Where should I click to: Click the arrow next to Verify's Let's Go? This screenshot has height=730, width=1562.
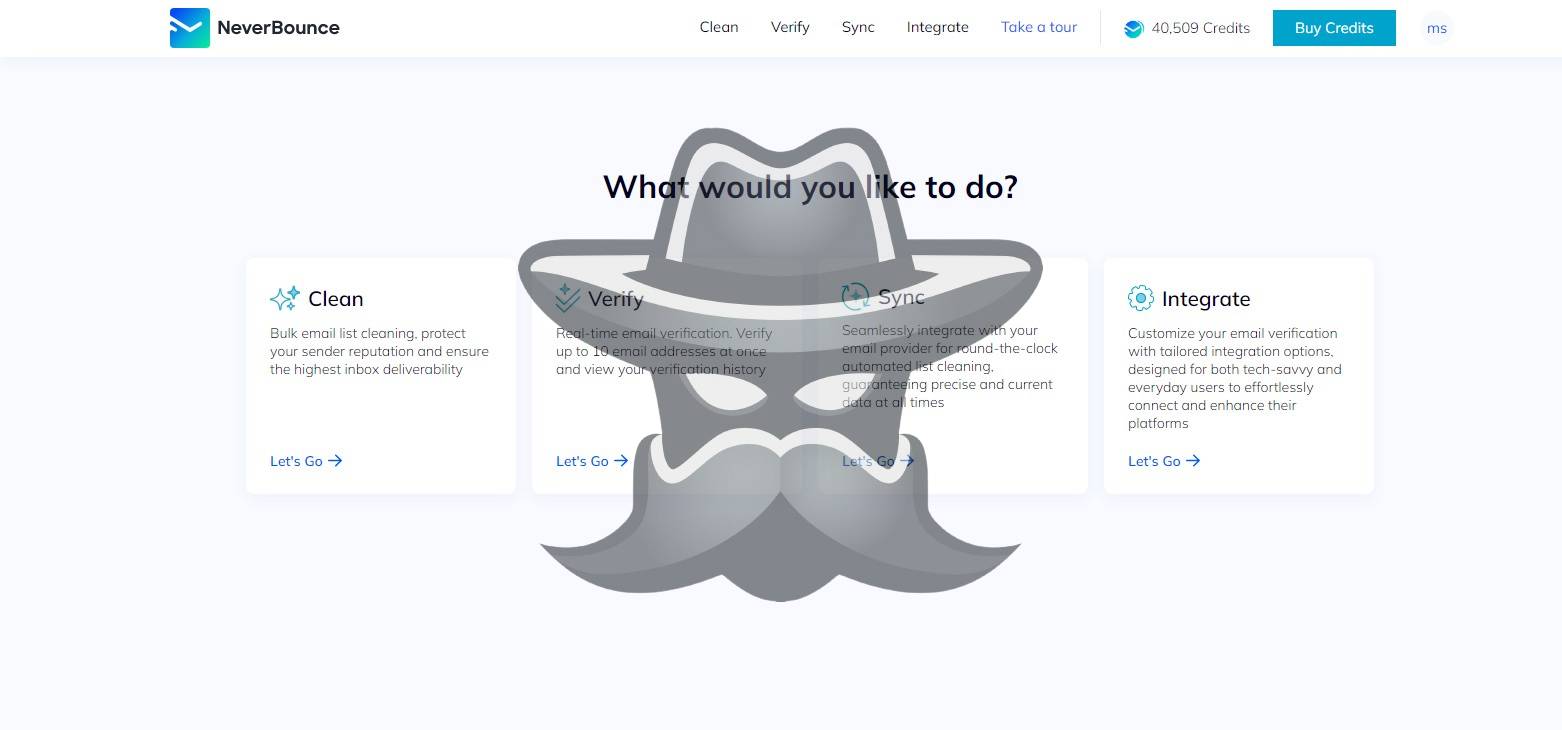[x=621, y=461]
